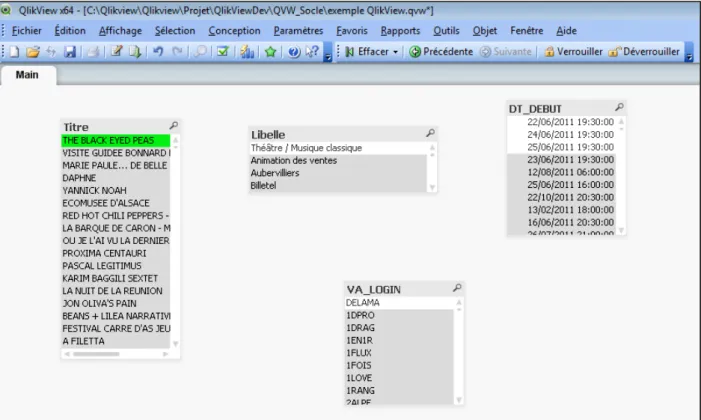This screenshot has height=420, width=701.
Task: Create a new document with toolbar icon
Action: (14, 52)
